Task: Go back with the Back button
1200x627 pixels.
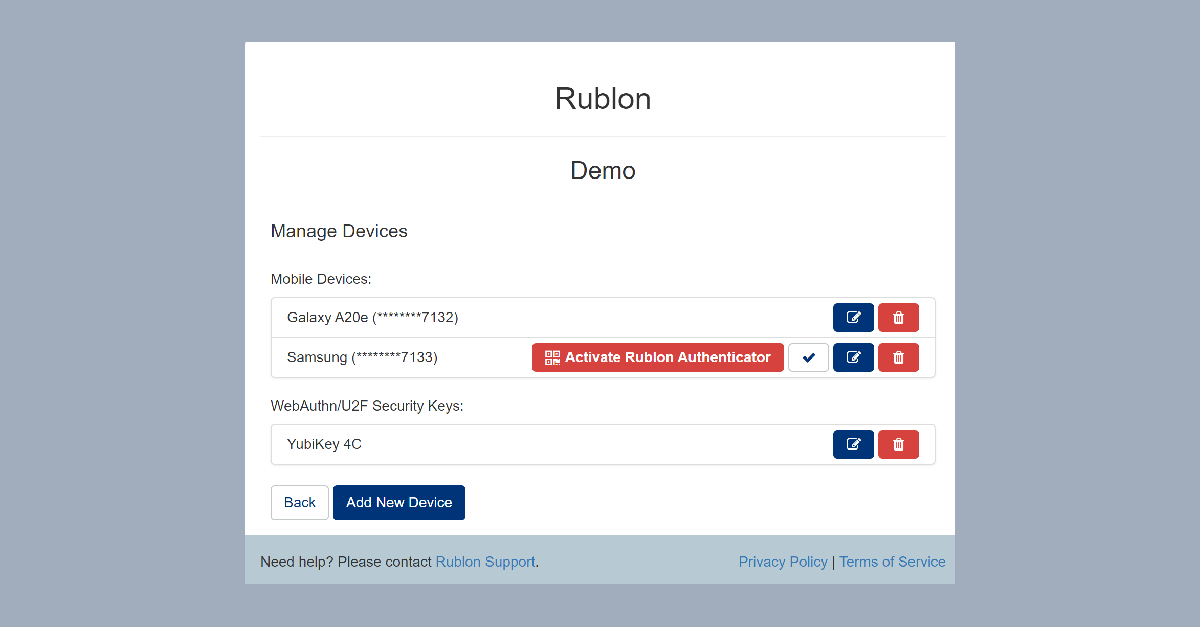Action: pyautogui.click(x=299, y=502)
